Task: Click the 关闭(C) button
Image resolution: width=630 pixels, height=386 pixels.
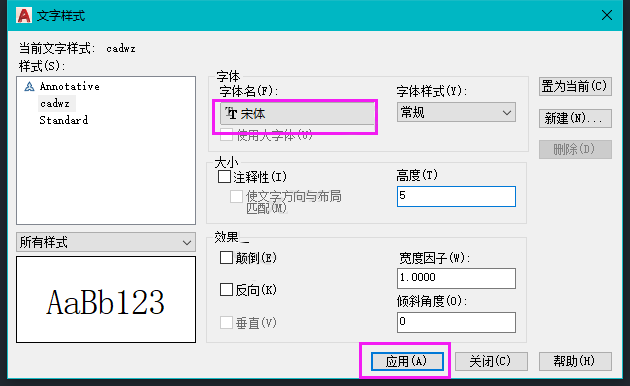Action: coord(491,361)
